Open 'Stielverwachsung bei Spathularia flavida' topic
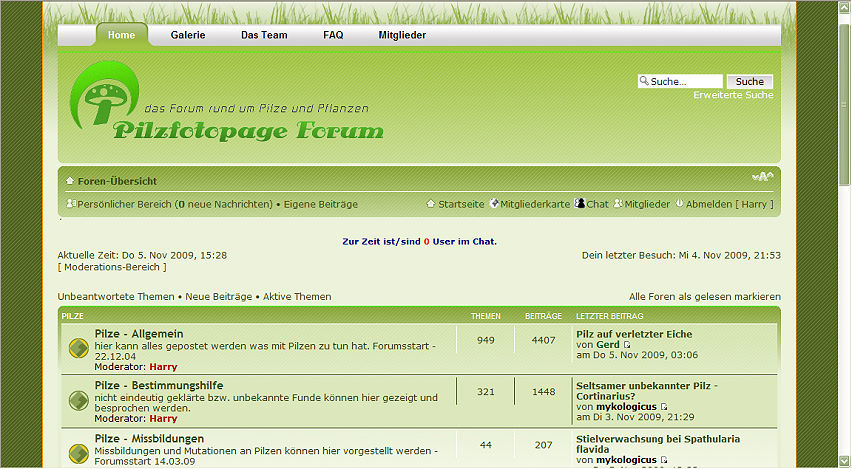852x469 pixels. pyautogui.click(x=658, y=444)
